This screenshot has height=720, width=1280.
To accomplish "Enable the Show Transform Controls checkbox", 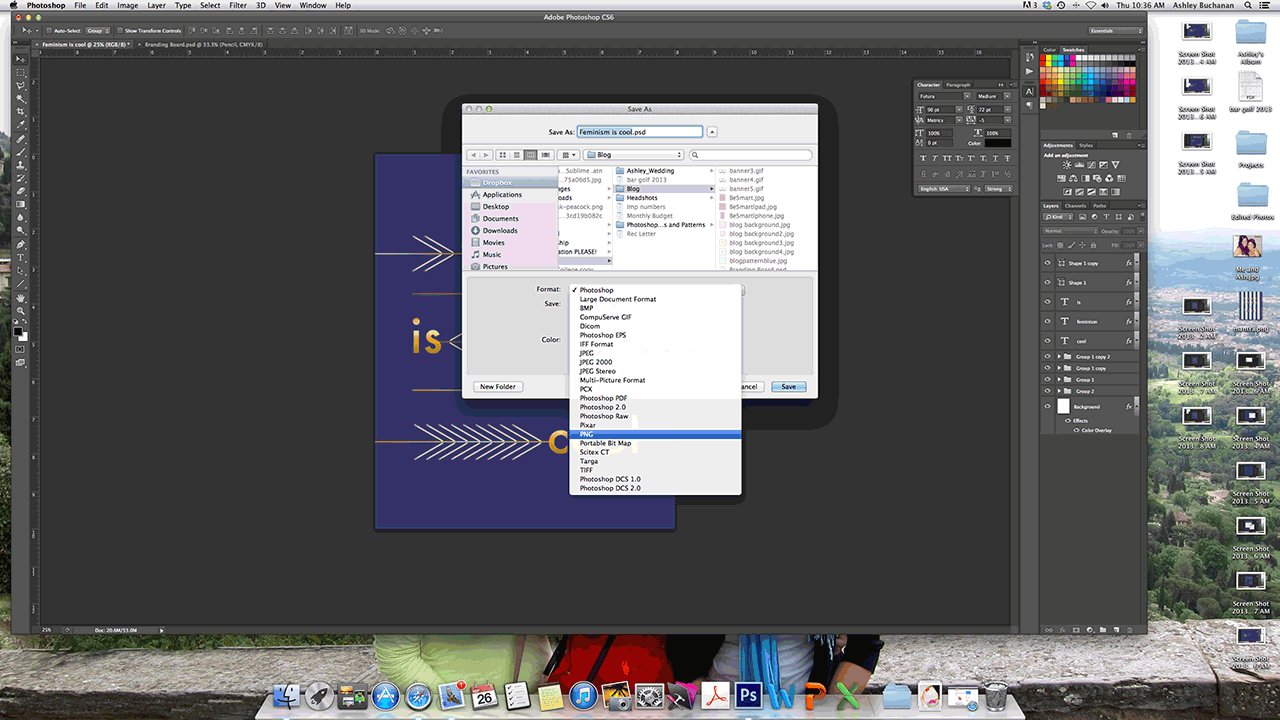I will click(119, 31).
